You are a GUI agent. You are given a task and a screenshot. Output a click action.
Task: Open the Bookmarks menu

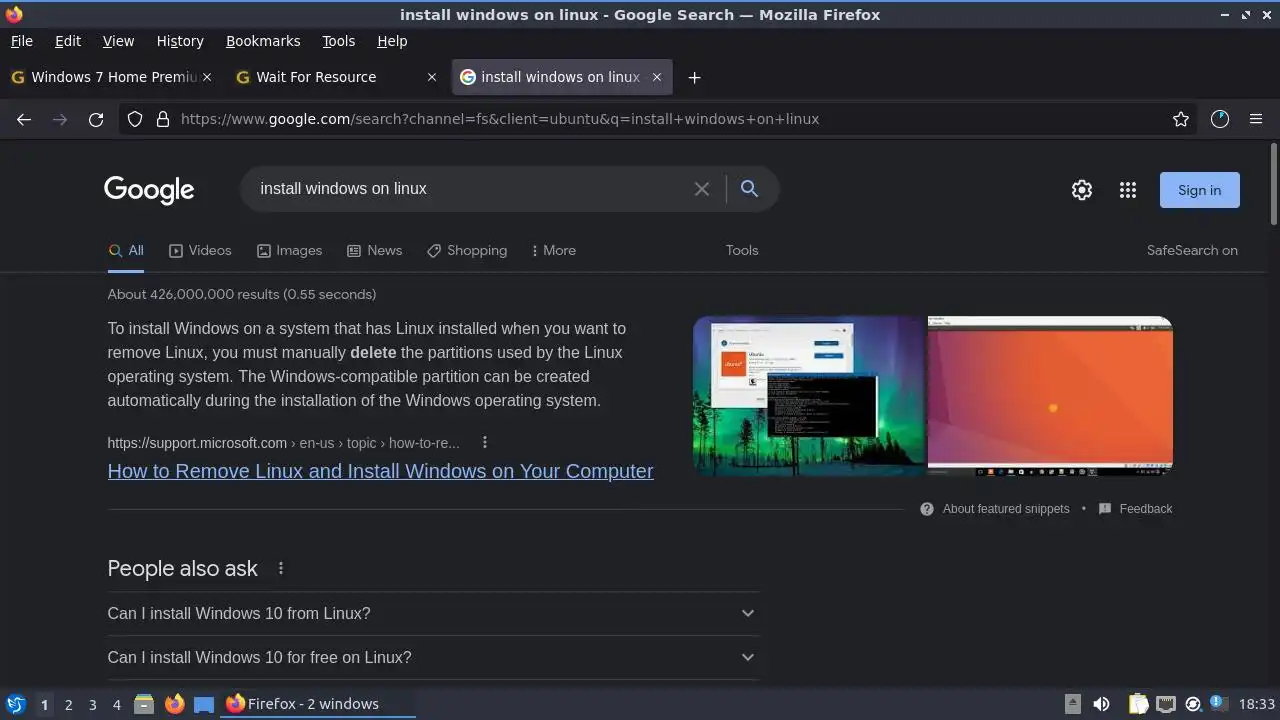[x=263, y=41]
